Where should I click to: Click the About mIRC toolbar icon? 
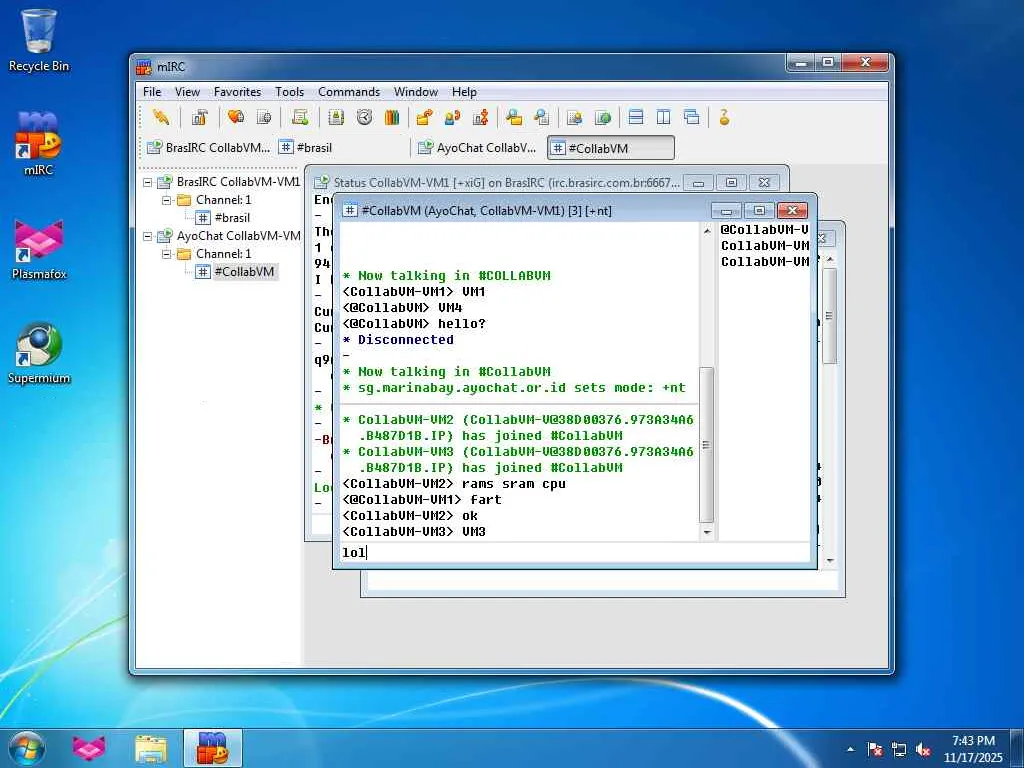[x=724, y=118]
